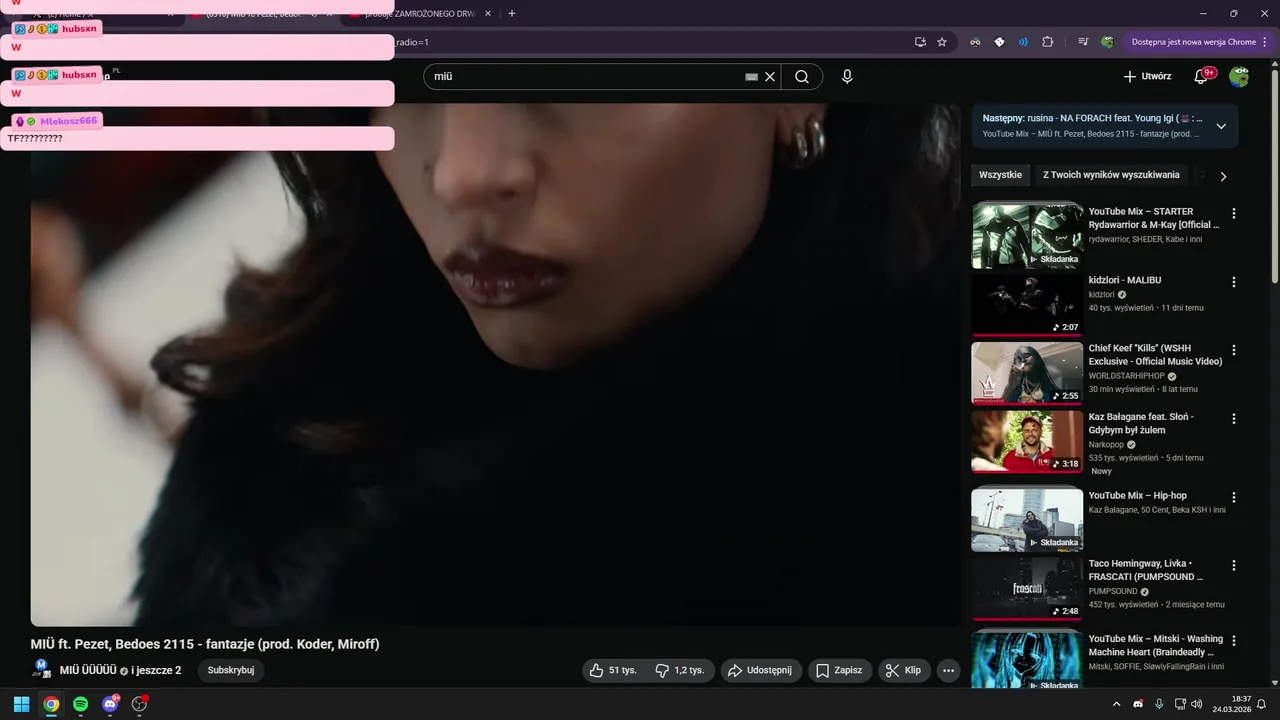Open YouTube account avatar menu

coord(1239,77)
